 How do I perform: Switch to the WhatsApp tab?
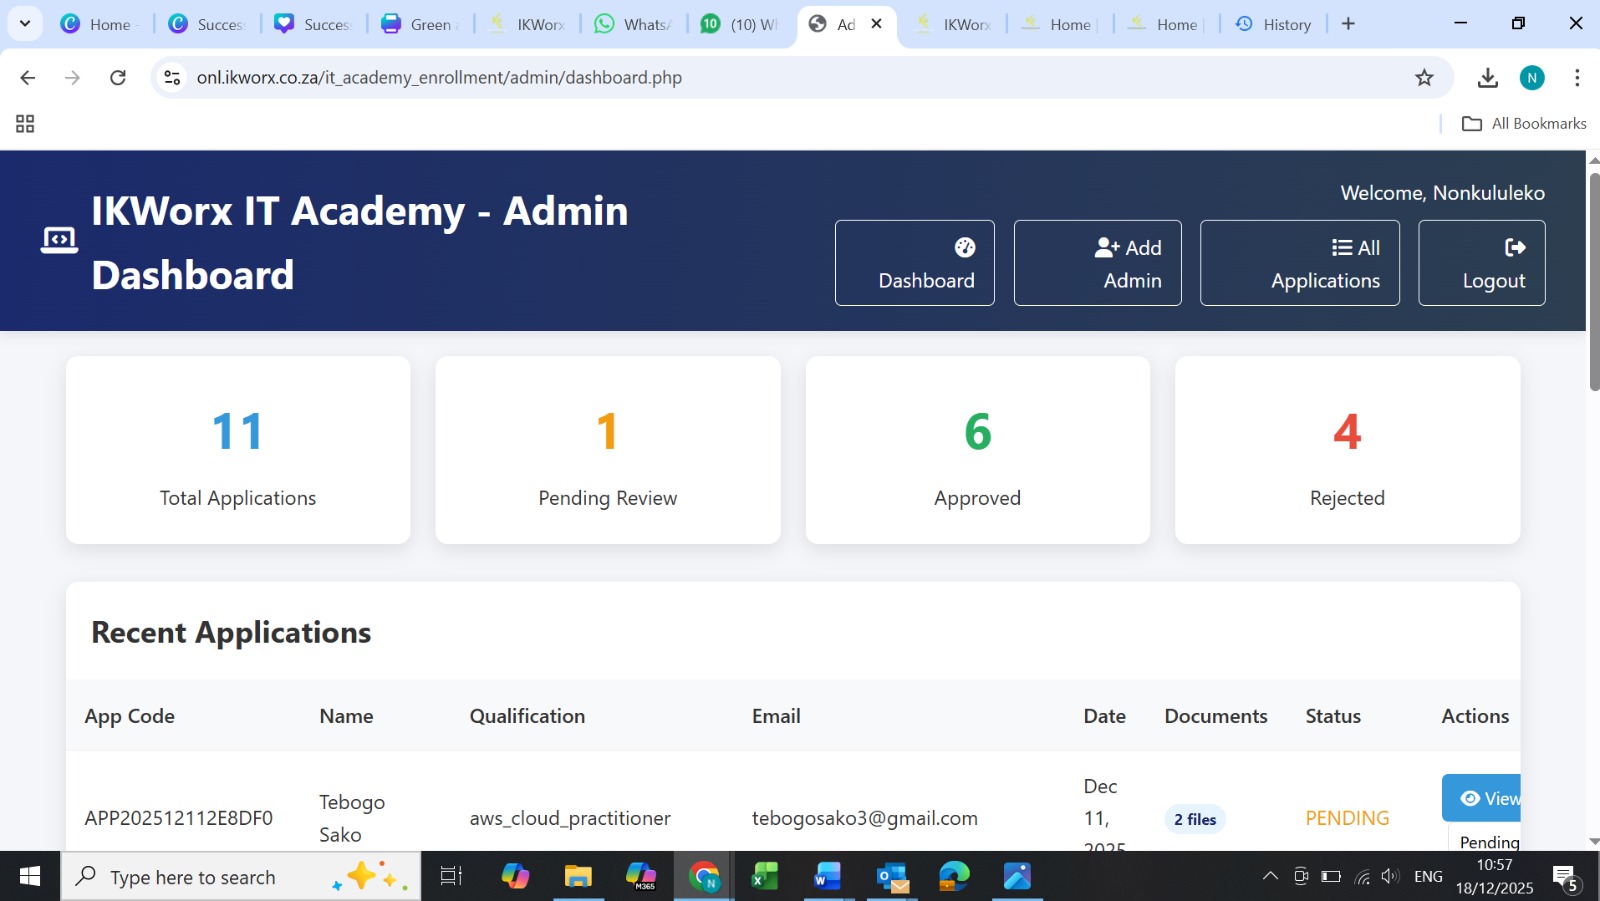pos(634,24)
